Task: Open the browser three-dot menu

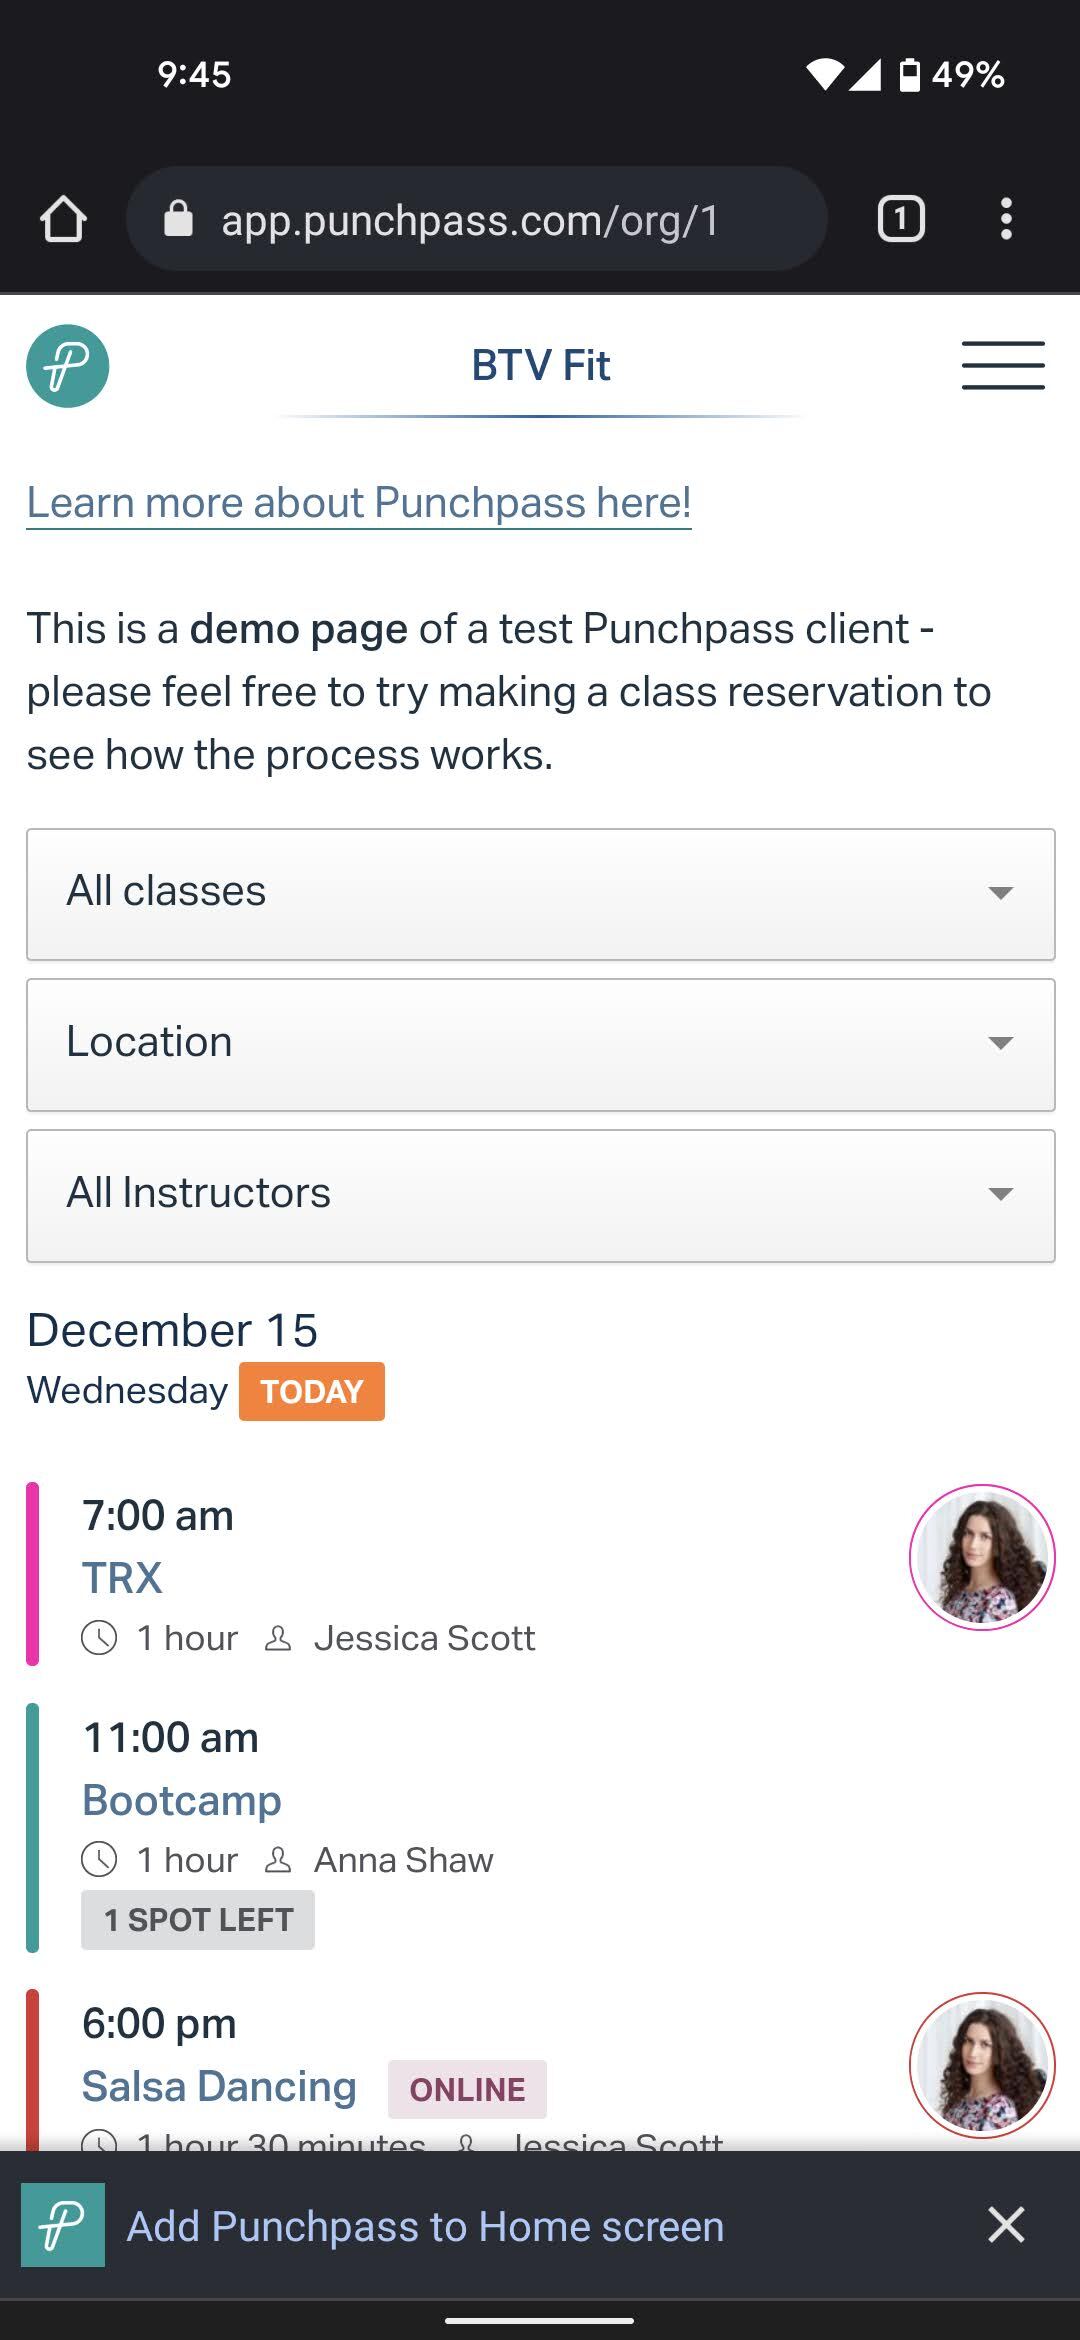Action: click(1006, 219)
